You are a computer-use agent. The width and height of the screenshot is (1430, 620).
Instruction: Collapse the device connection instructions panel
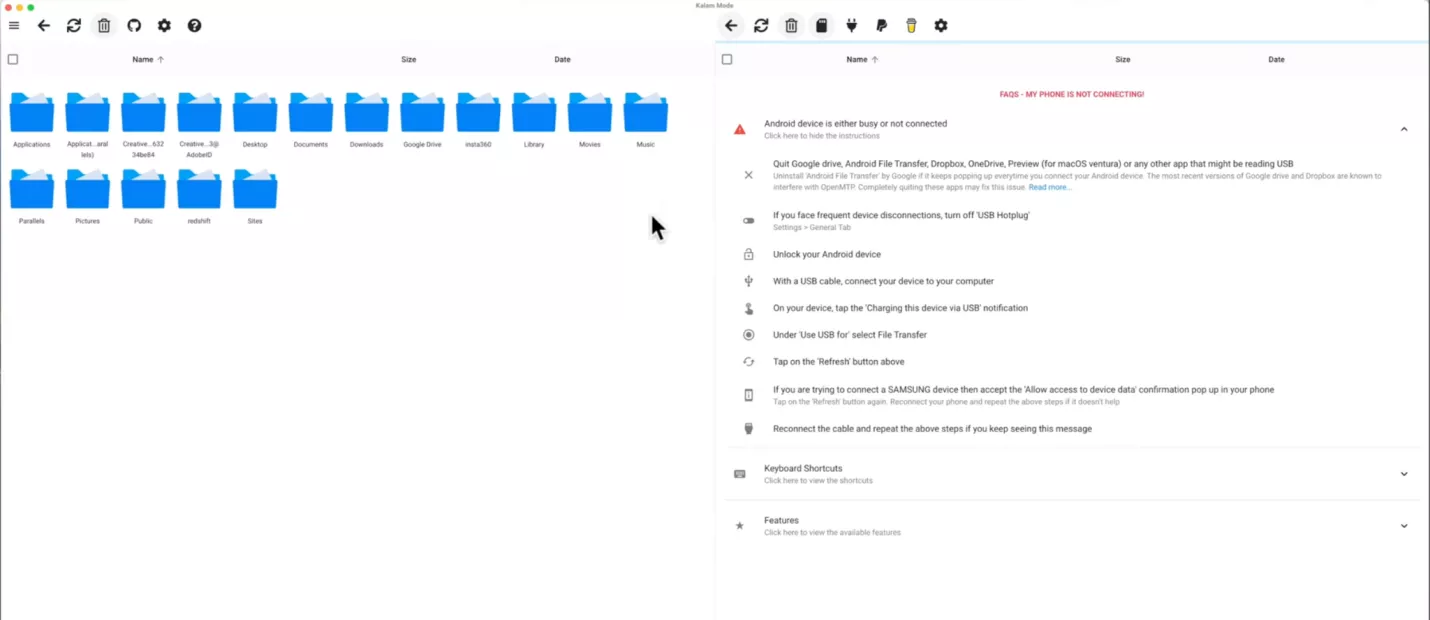click(x=1404, y=129)
